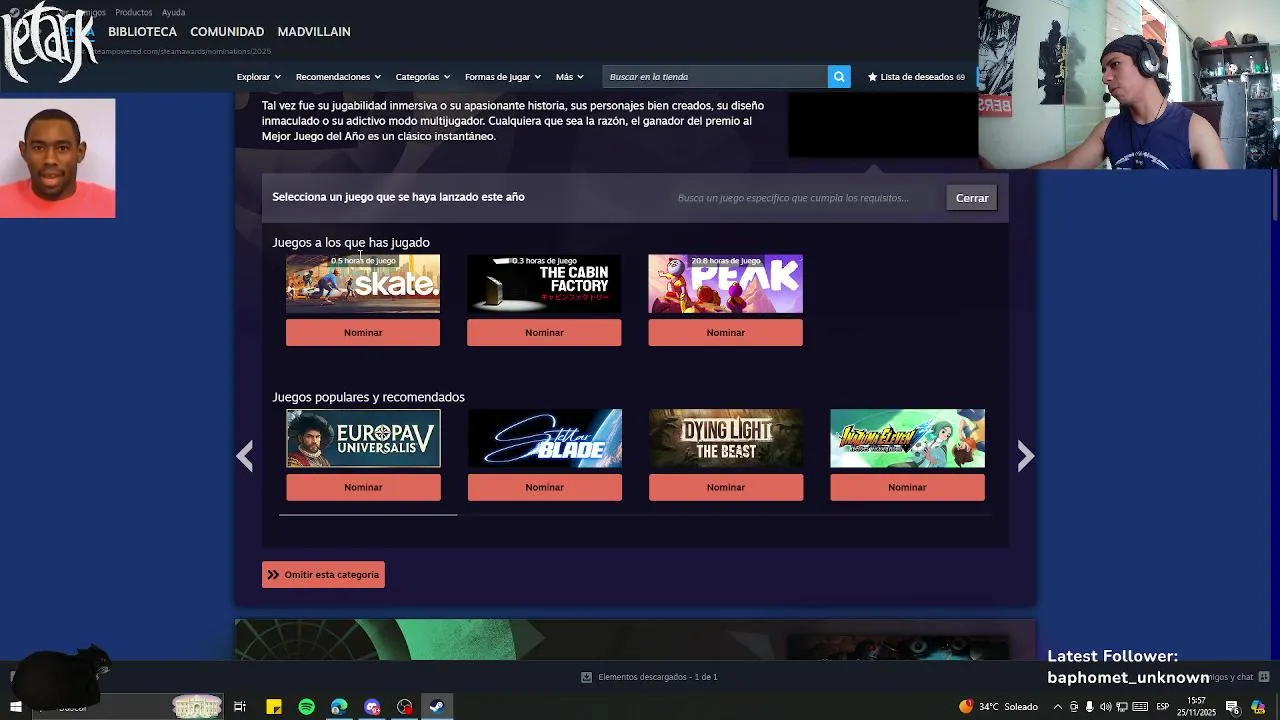Open Amigos y chat grid icon
1280x720 pixels.
point(1264,677)
